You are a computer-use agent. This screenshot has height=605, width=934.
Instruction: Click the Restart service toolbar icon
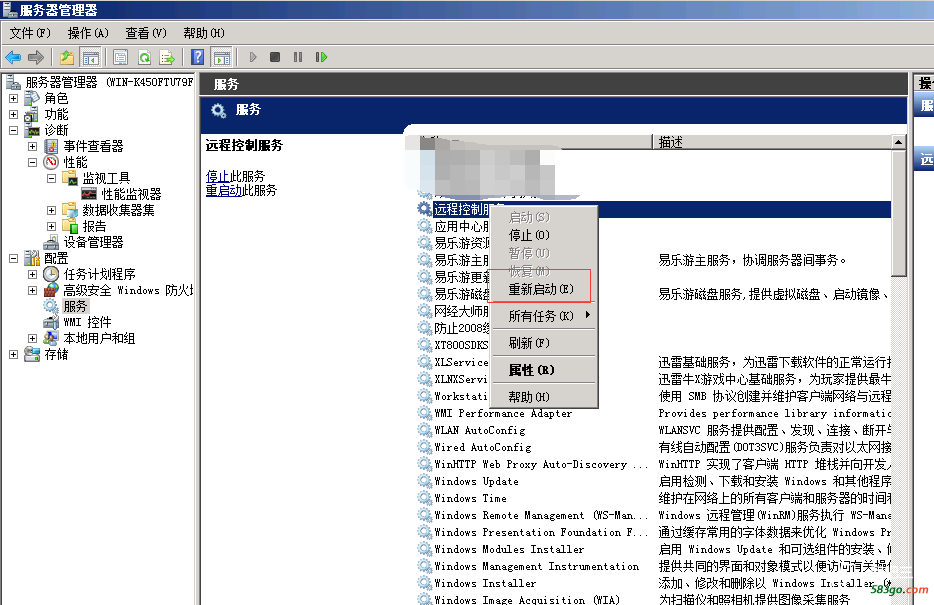321,57
